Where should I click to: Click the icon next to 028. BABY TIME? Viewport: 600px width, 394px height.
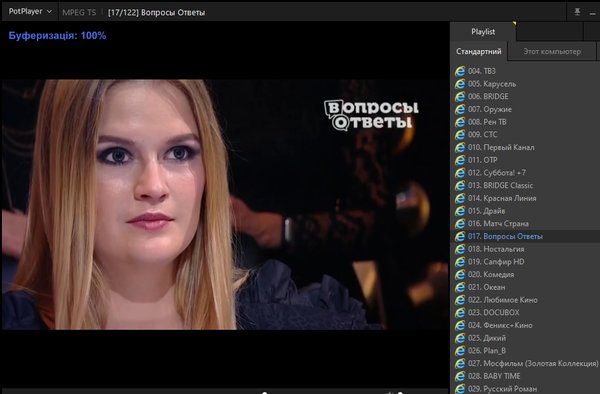pyautogui.click(x=460, y=376)
